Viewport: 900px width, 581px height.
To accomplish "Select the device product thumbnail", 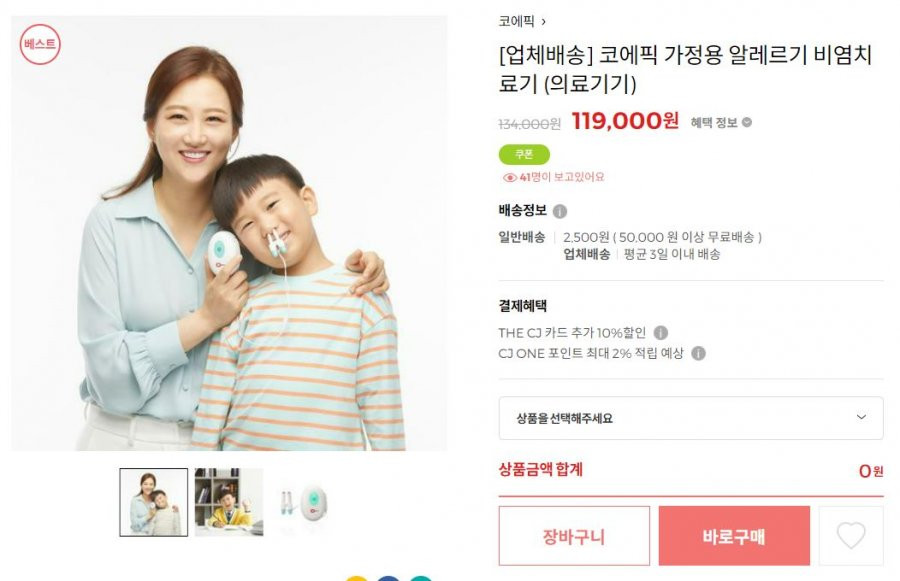I will coord(304,502).
